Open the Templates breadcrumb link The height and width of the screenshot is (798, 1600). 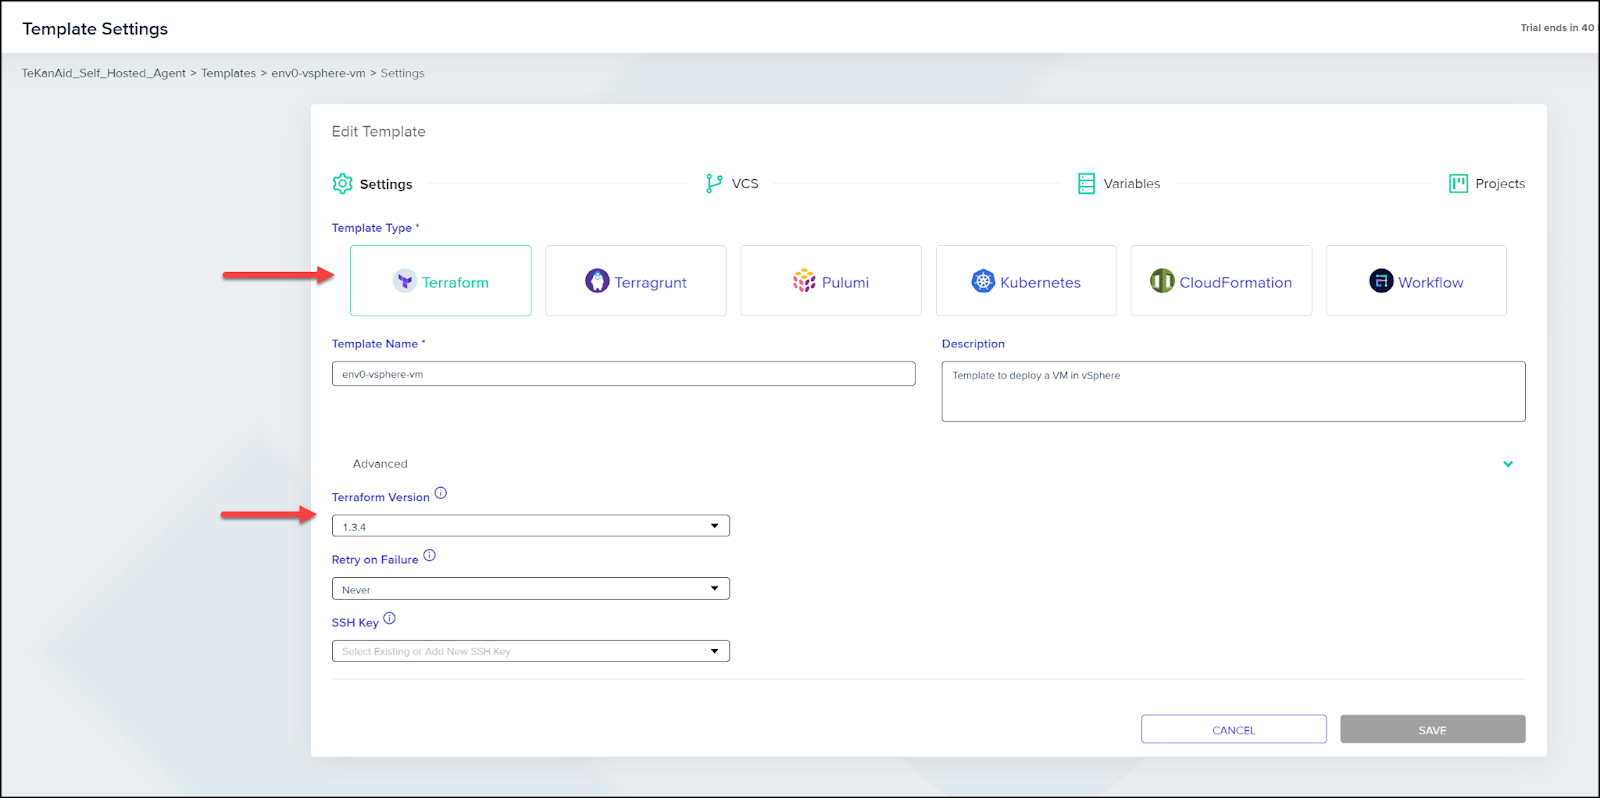[229, 73]
